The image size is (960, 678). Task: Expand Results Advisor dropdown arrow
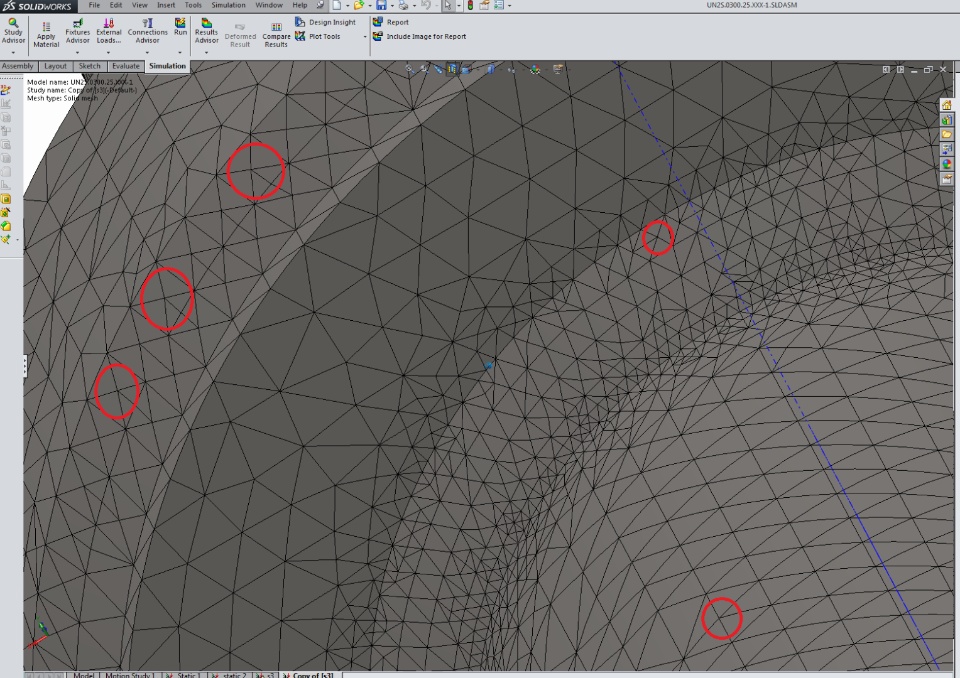[x=206, y=53]
